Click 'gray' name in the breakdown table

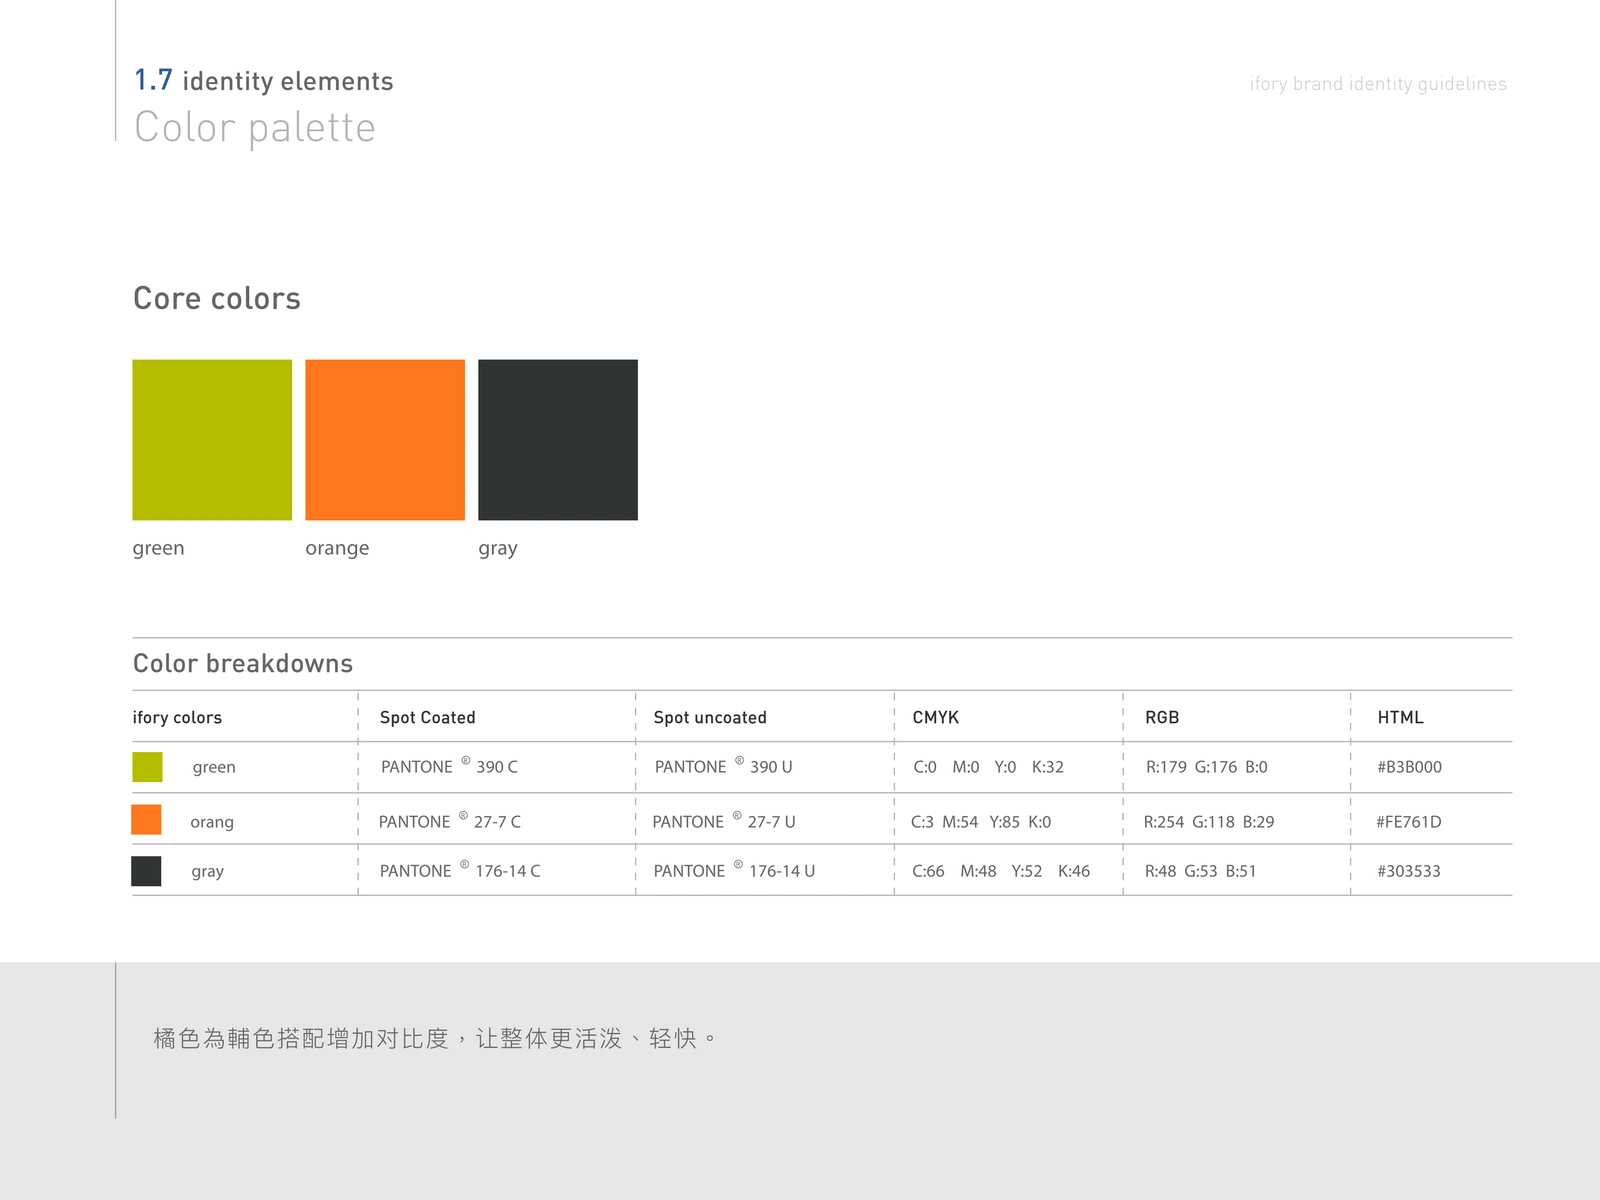click(208, 871)
